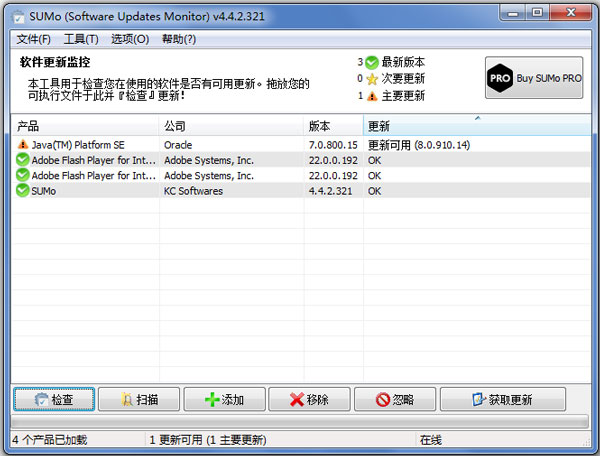
Task: Open the 工具(T) menu
Action: [x=81, y=39]
